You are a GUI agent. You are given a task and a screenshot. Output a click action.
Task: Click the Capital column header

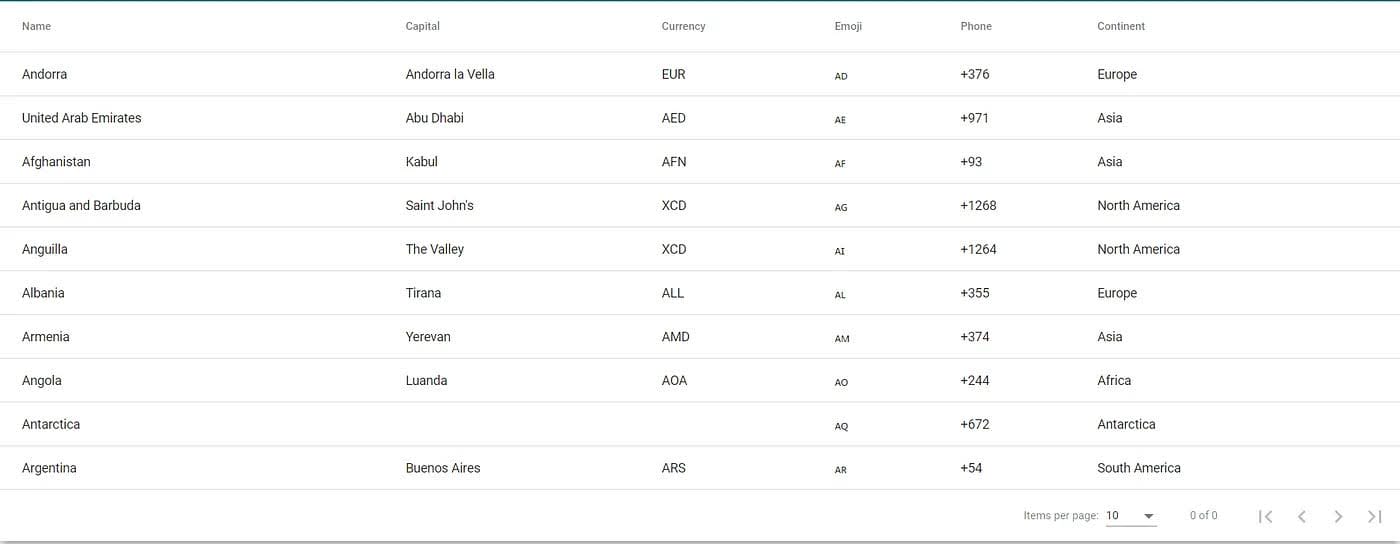click(422, 26)
